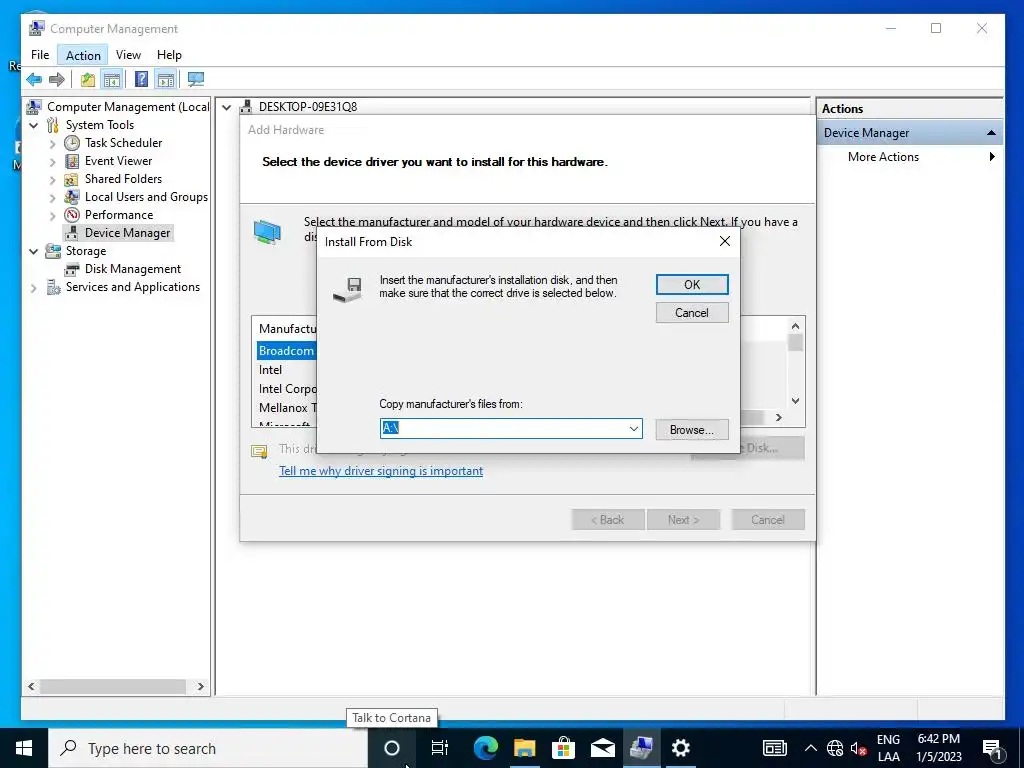
Task: Select Event Viewer in the tree
Action: pyautogui.click(x=118, y=161)
